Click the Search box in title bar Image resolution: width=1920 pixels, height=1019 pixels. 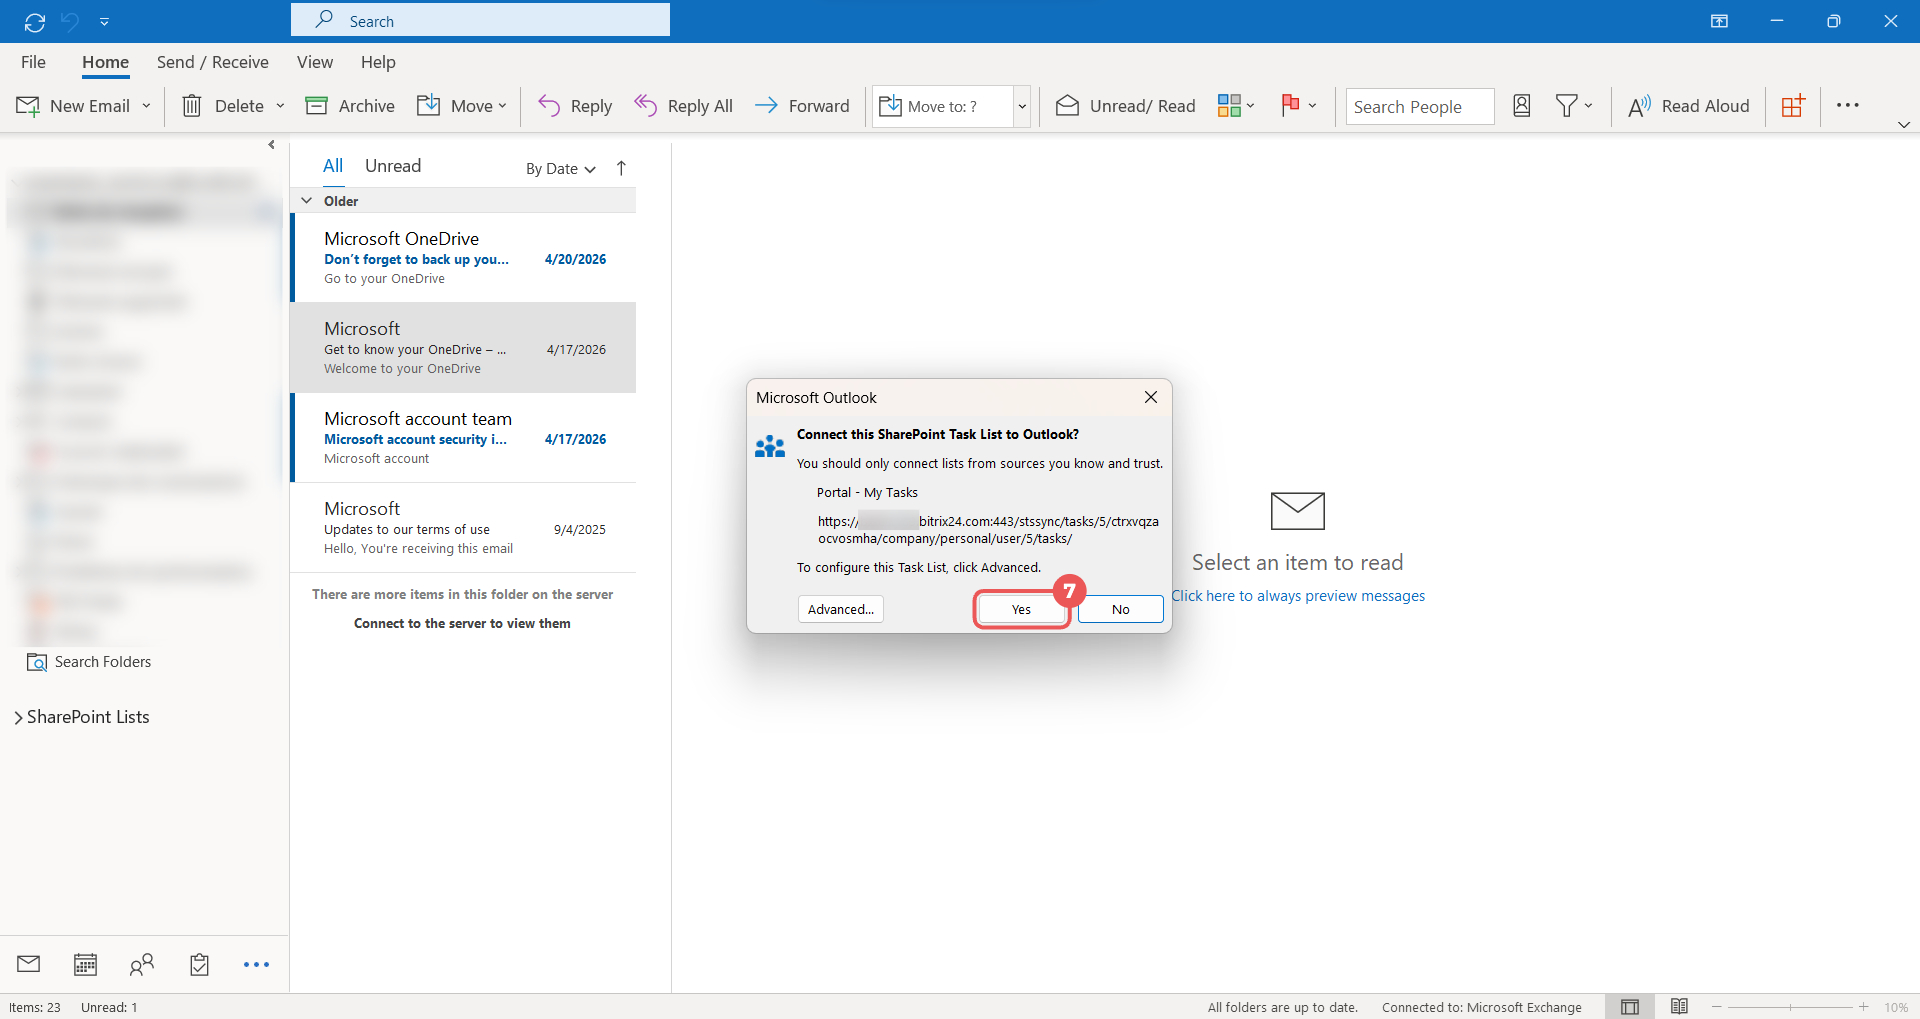(480, 21)
